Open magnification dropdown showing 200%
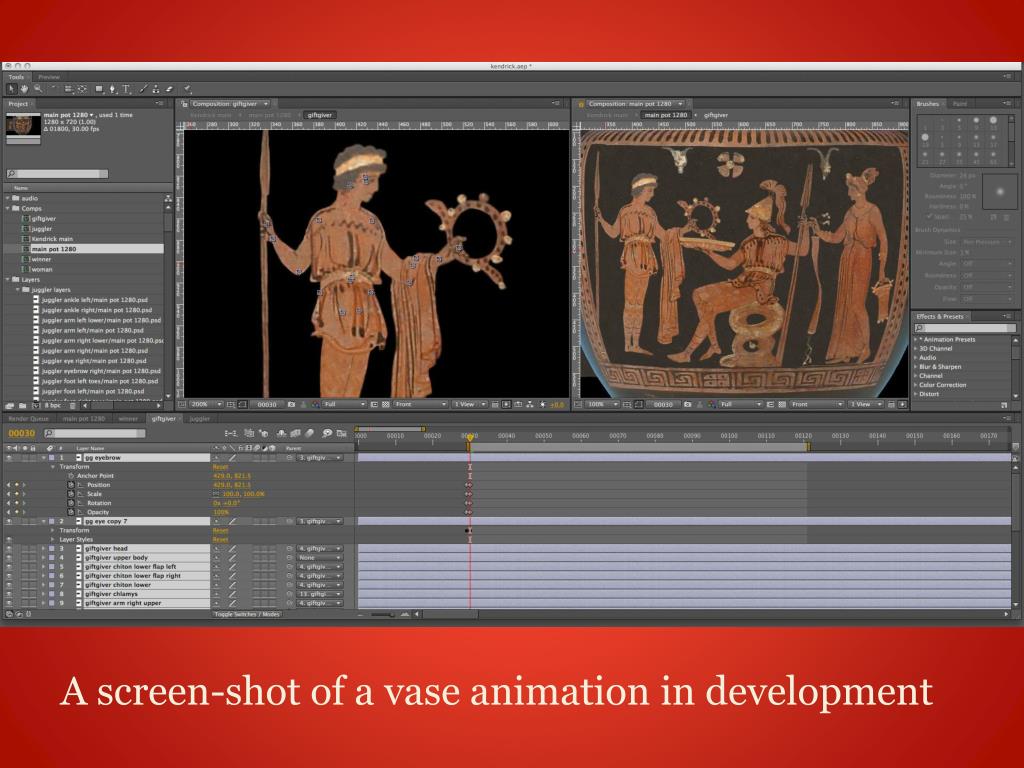The width and height of the screenshot is (1024, 768). click(x=206, y=404)
